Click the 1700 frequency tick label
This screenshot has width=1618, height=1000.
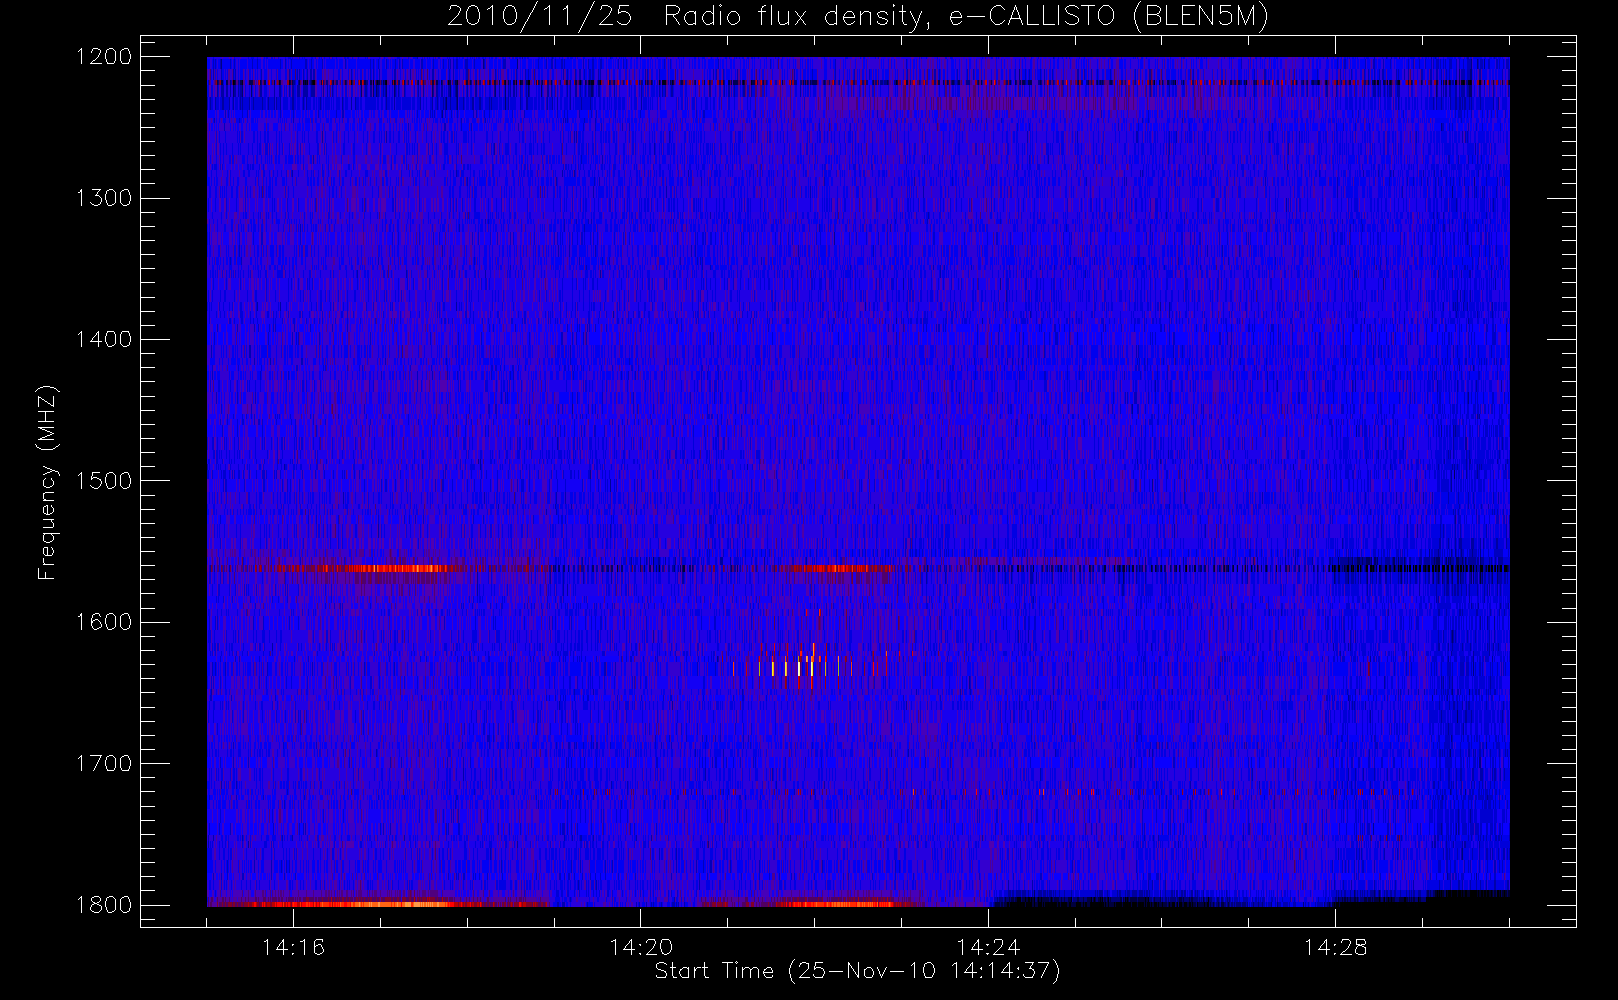(104, 763)
